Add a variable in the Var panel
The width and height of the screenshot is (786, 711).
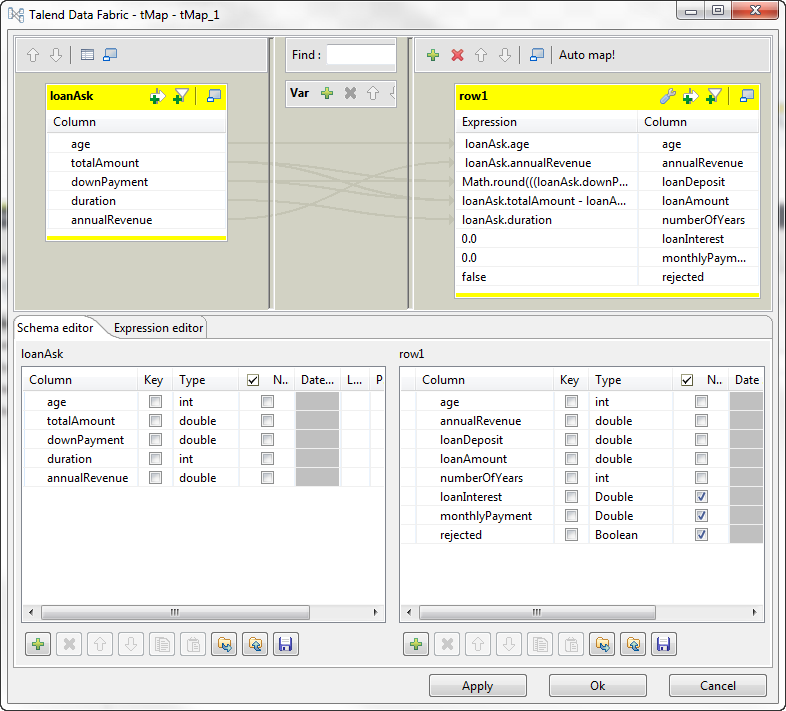(326, 93)
